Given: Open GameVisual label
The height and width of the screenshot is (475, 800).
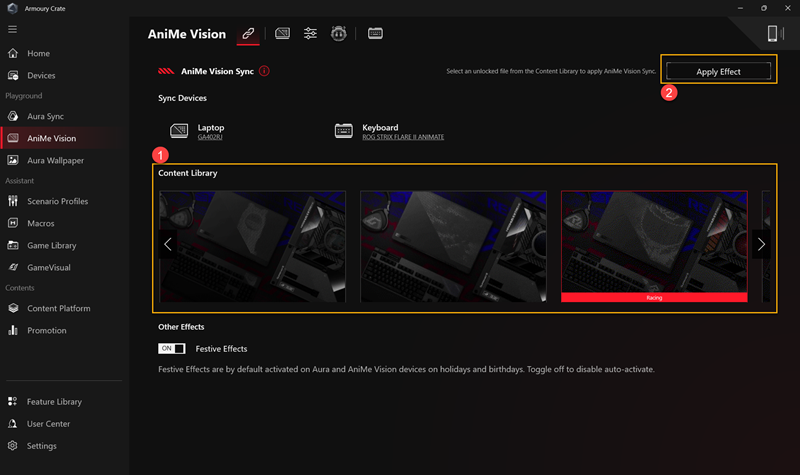Looking at the screenshot, I should [49, 267].
